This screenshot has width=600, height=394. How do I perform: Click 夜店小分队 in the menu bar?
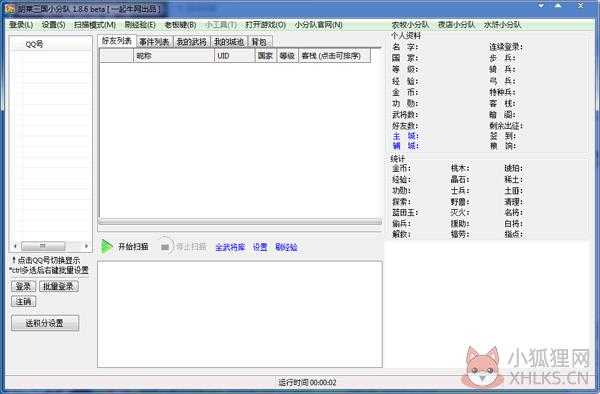click(x=456, y=25)
